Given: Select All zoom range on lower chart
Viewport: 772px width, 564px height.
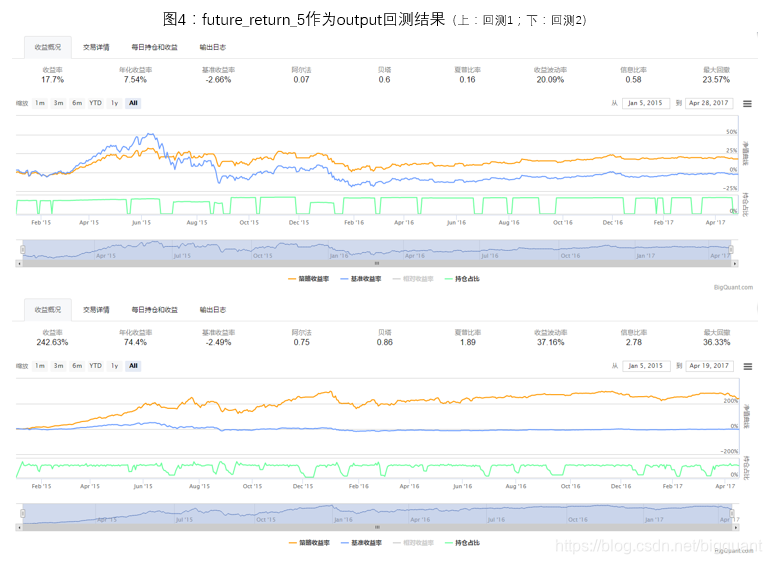Looking at the screenshot, I should coord(133,366).
